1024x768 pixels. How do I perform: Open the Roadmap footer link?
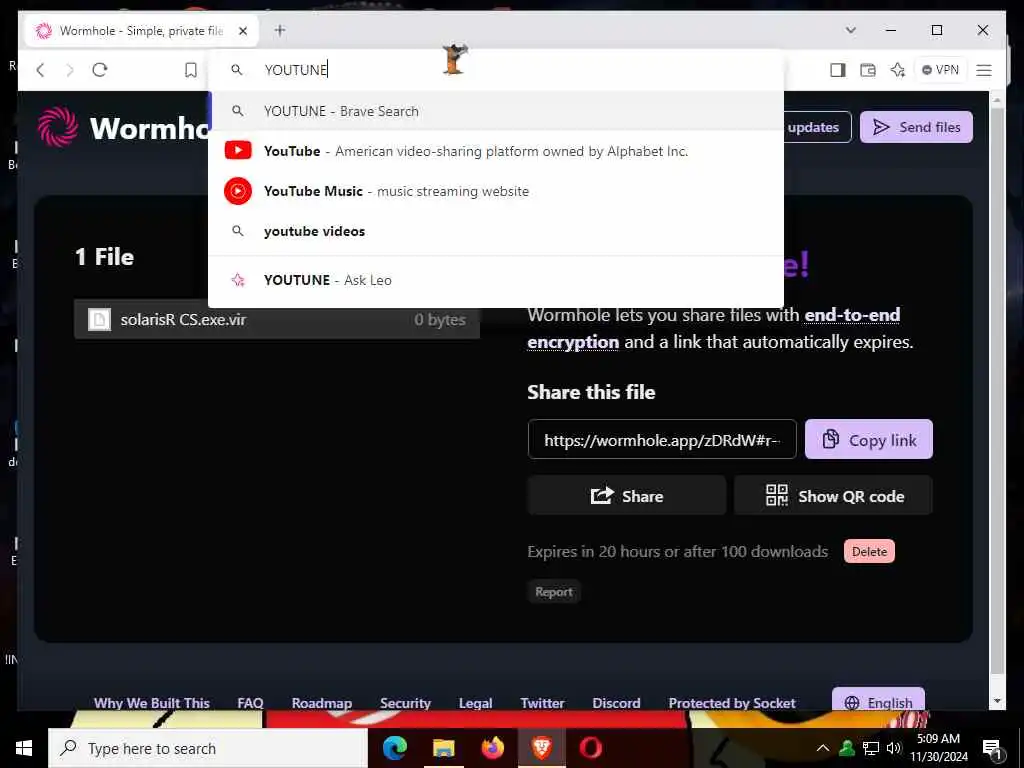321,703
